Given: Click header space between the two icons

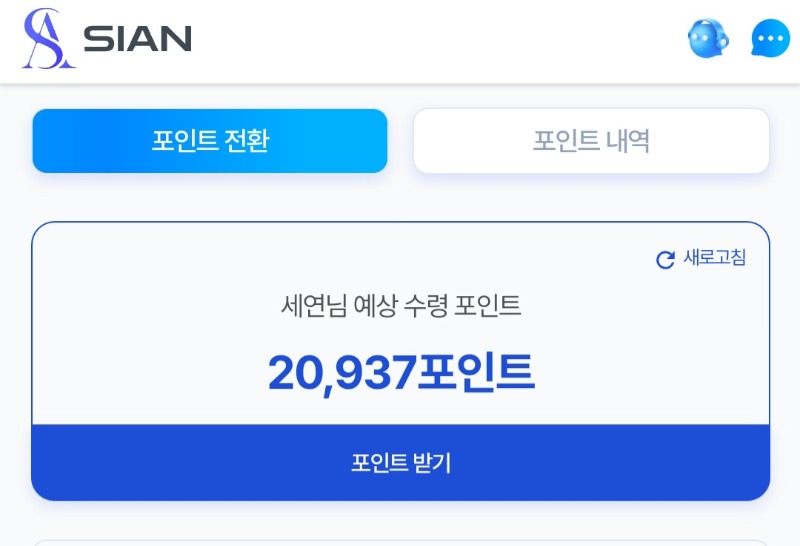Looking at the screenshot, I should 739,40.
